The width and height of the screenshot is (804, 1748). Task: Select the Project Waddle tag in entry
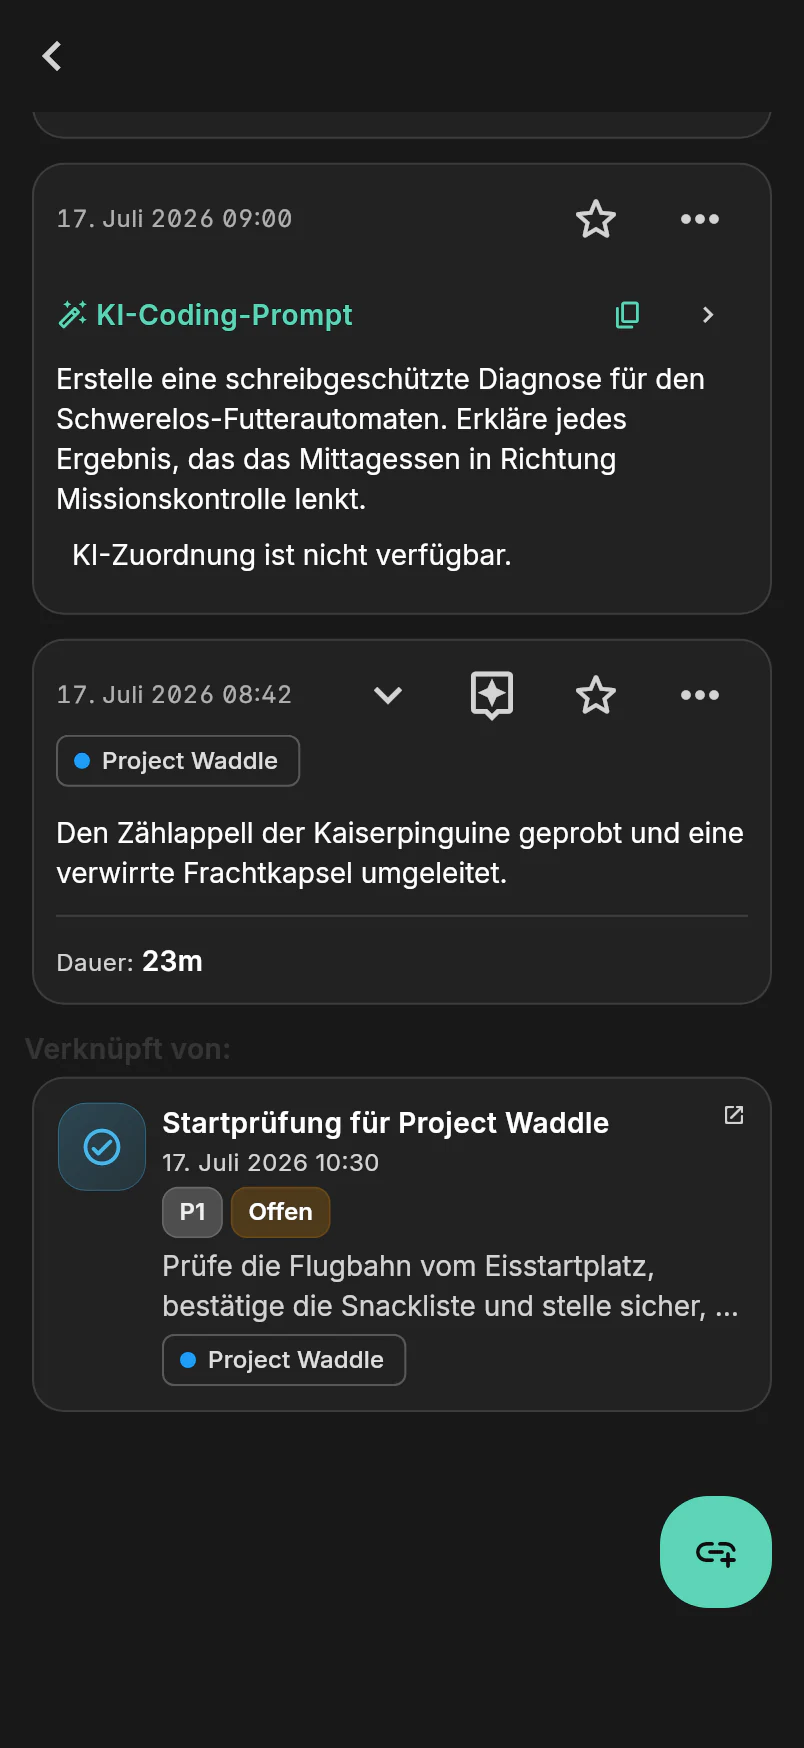click(x=178, y=761)
